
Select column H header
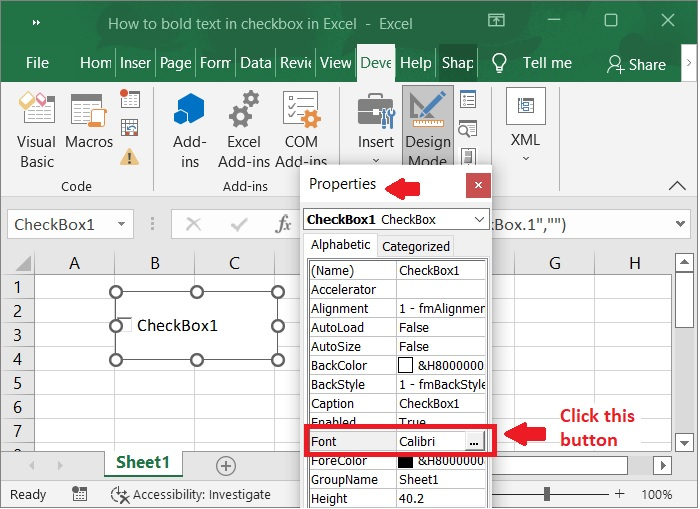pyautogui.click(x=634, y=263)
